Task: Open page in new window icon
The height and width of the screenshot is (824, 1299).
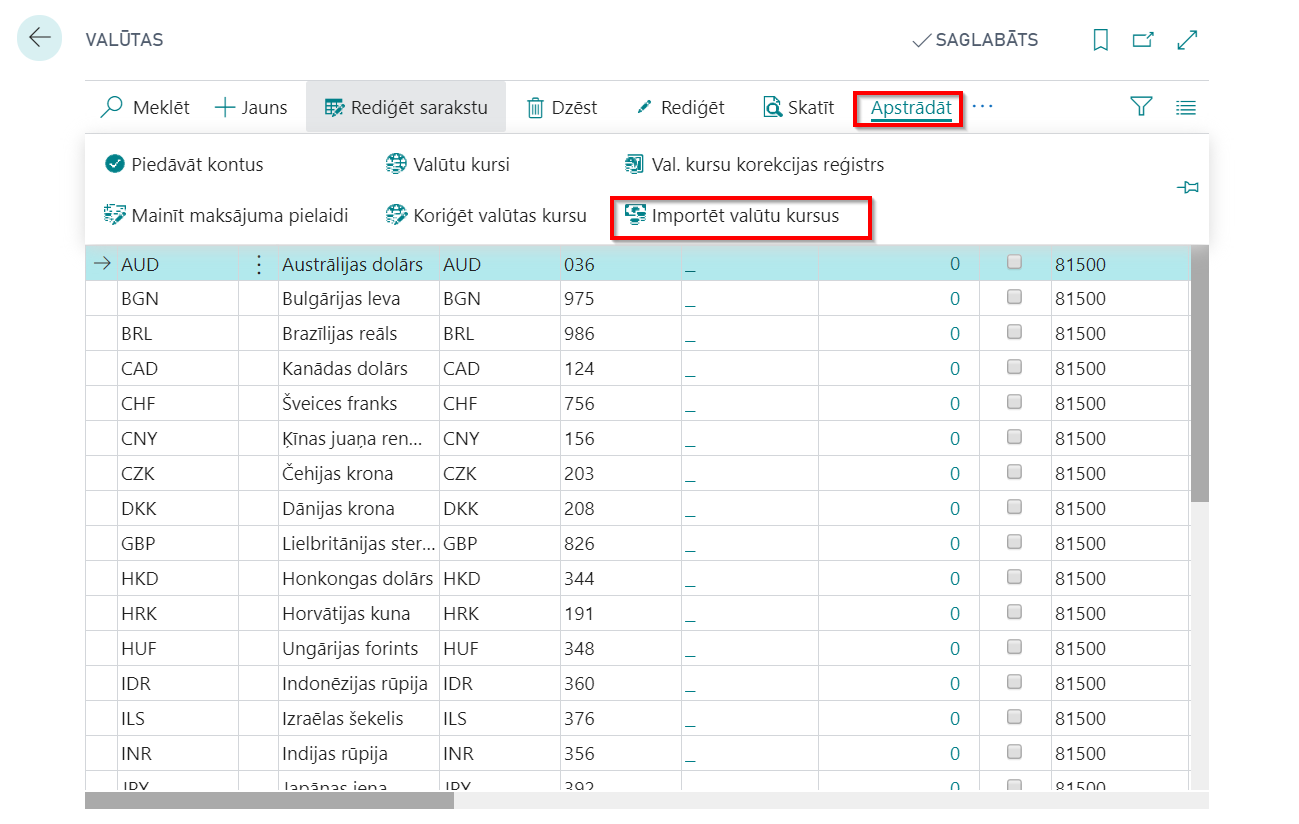Action: point(1143,40)
